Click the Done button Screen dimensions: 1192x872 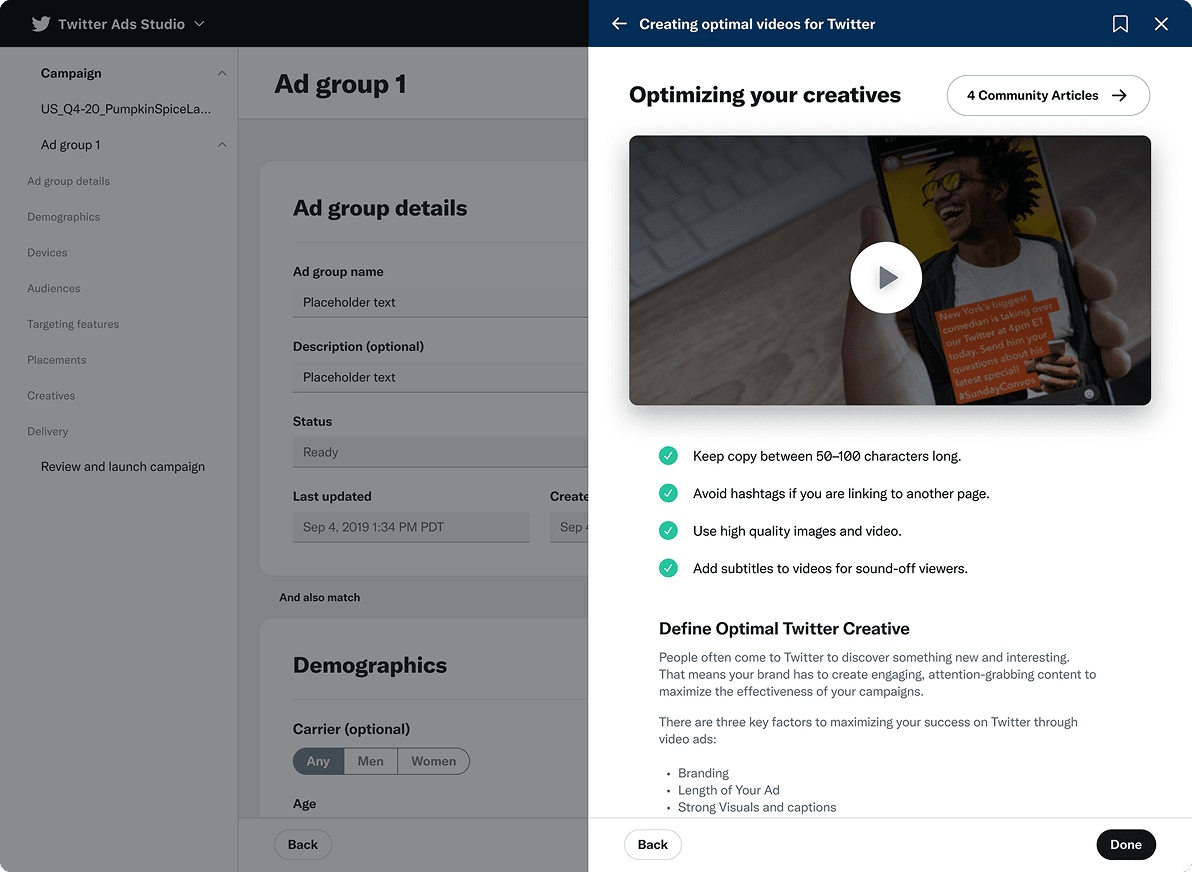[x=1126, y=844]
